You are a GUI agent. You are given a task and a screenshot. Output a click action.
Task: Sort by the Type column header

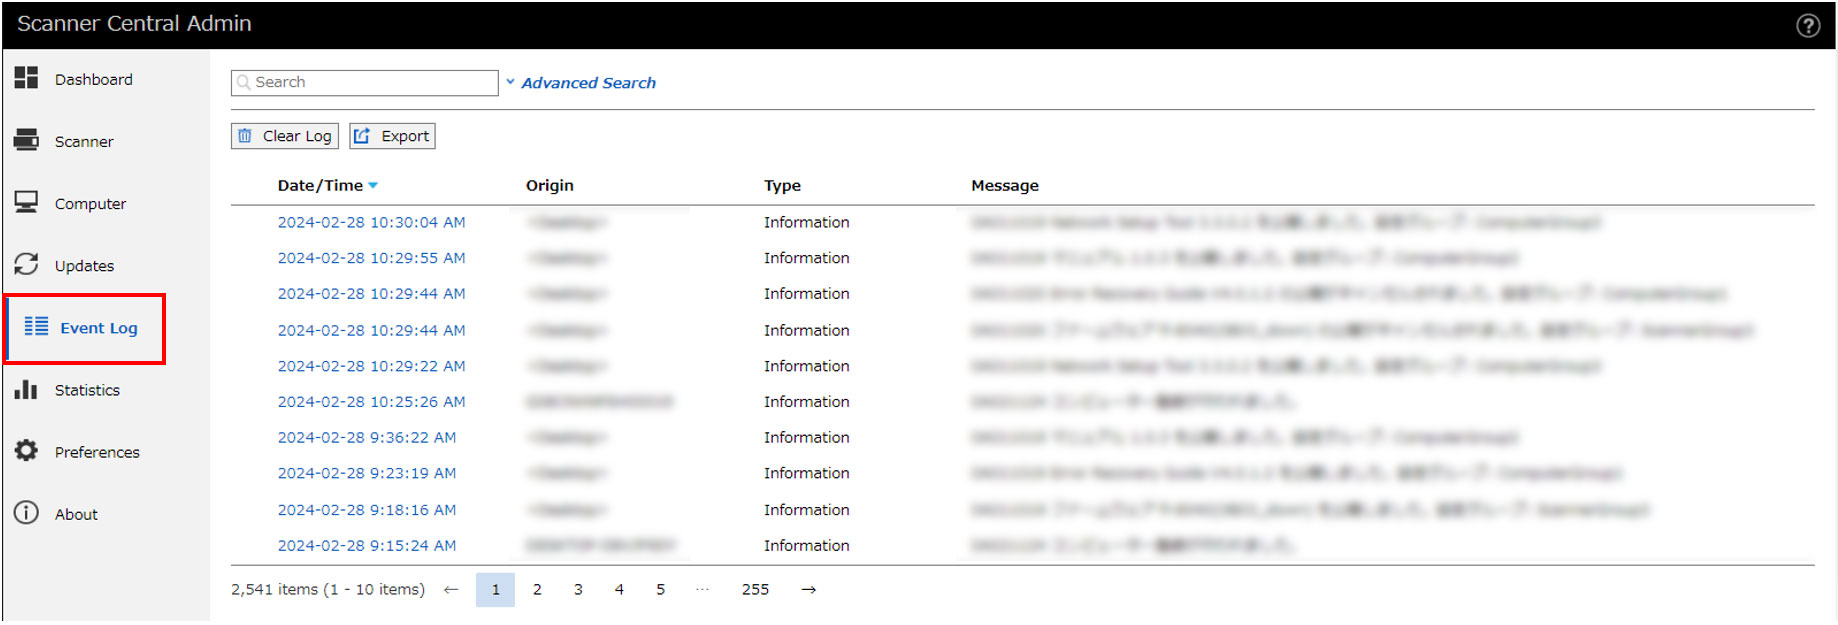pos(782,185)
